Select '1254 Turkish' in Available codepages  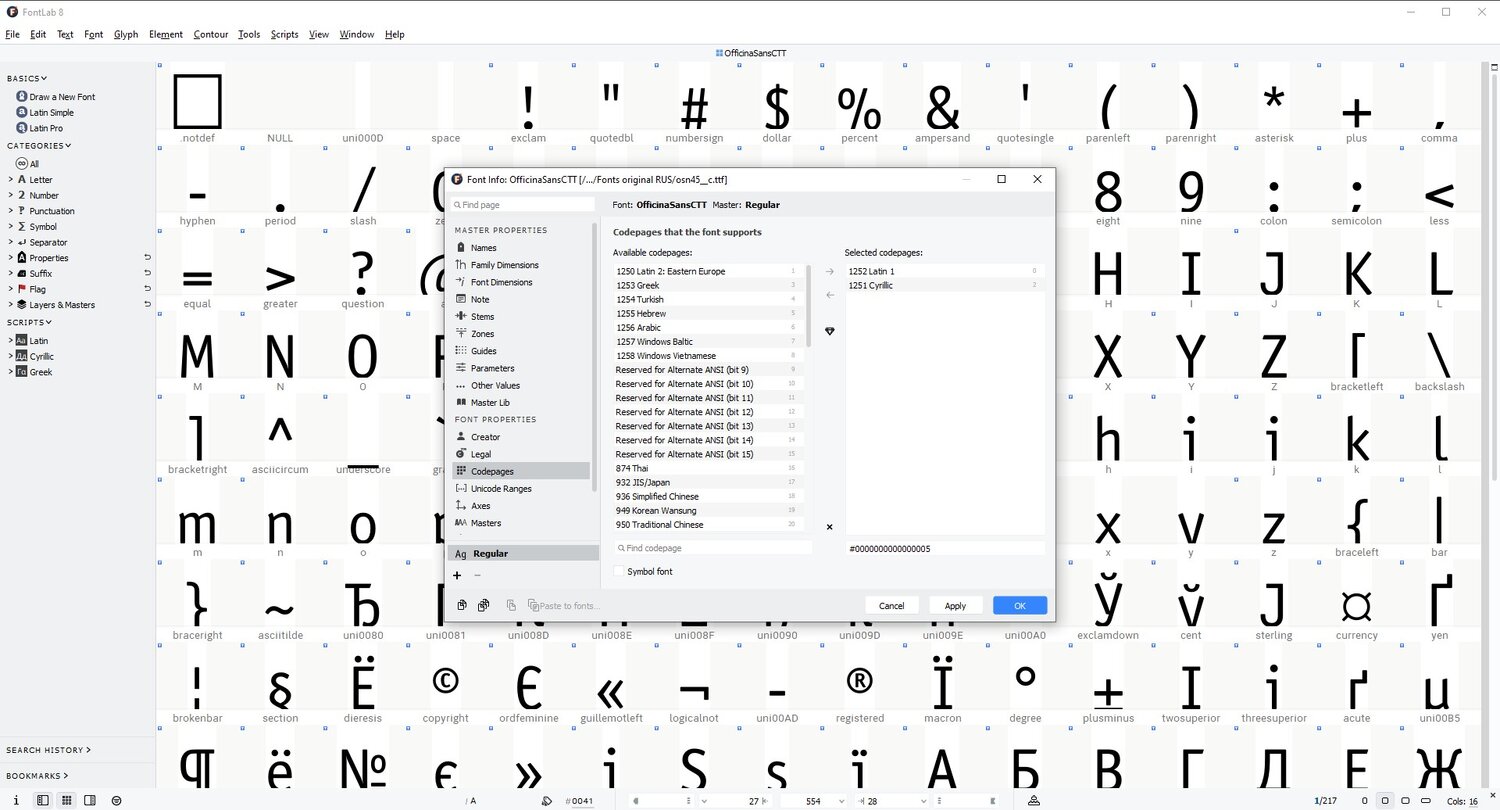coord(707,299)
